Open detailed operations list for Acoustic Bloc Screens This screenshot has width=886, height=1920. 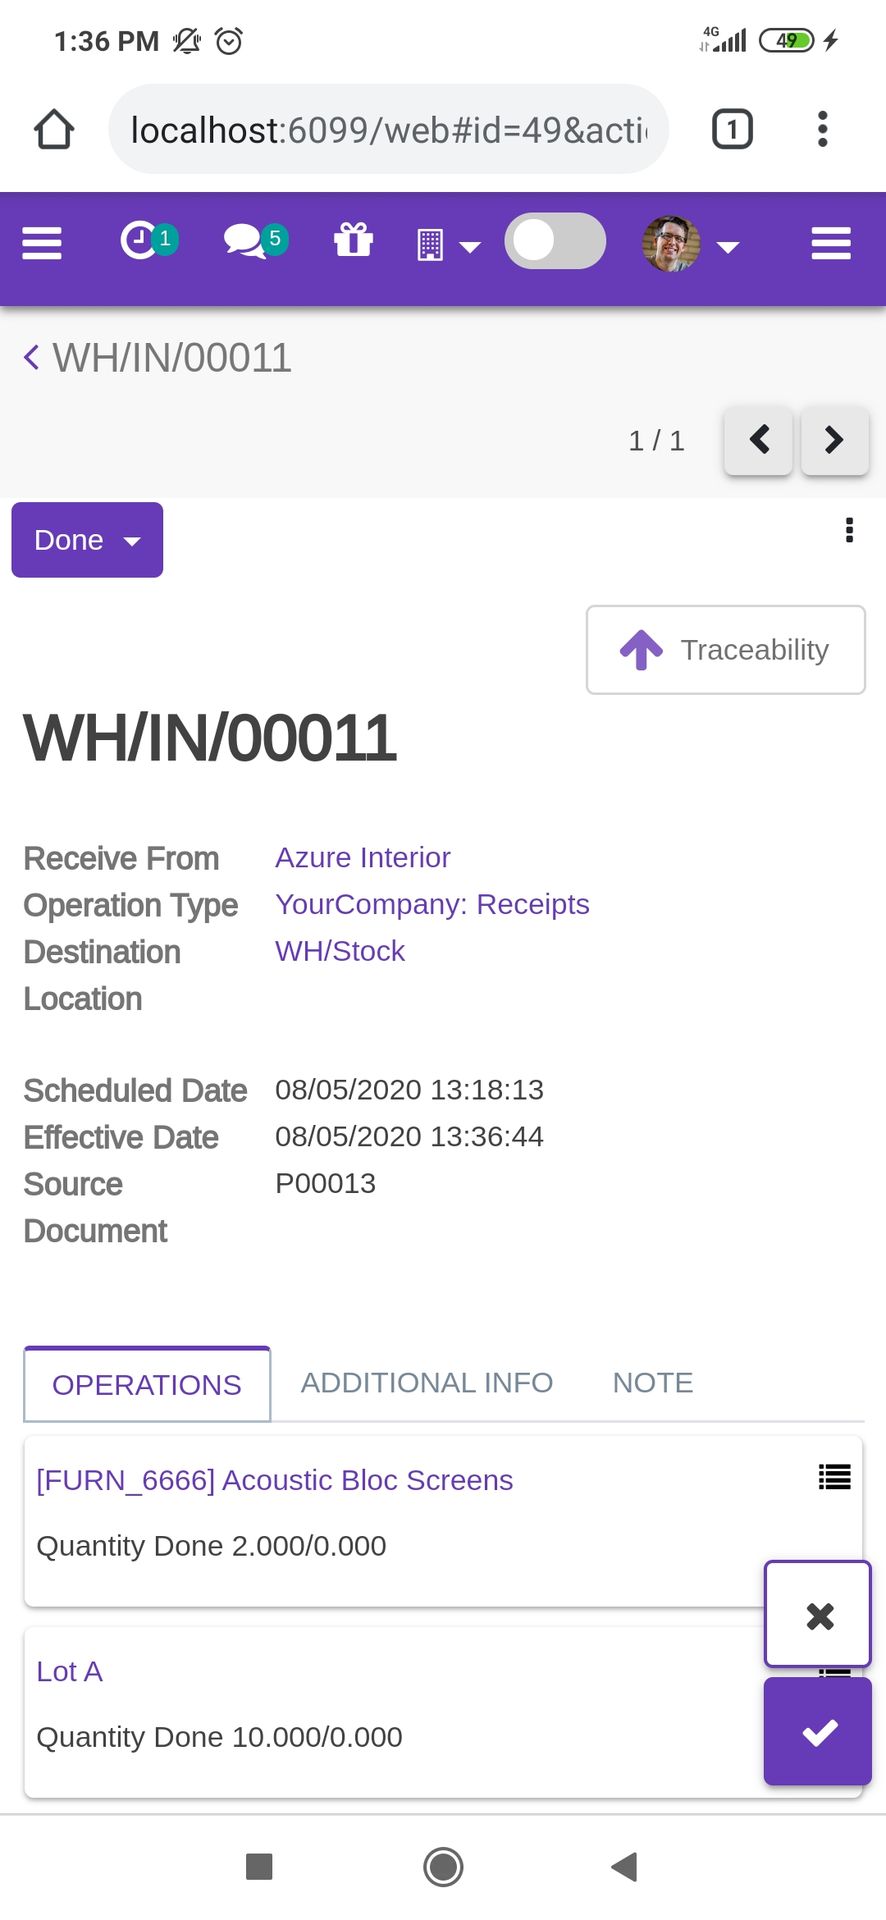(x=835, y=1477)
